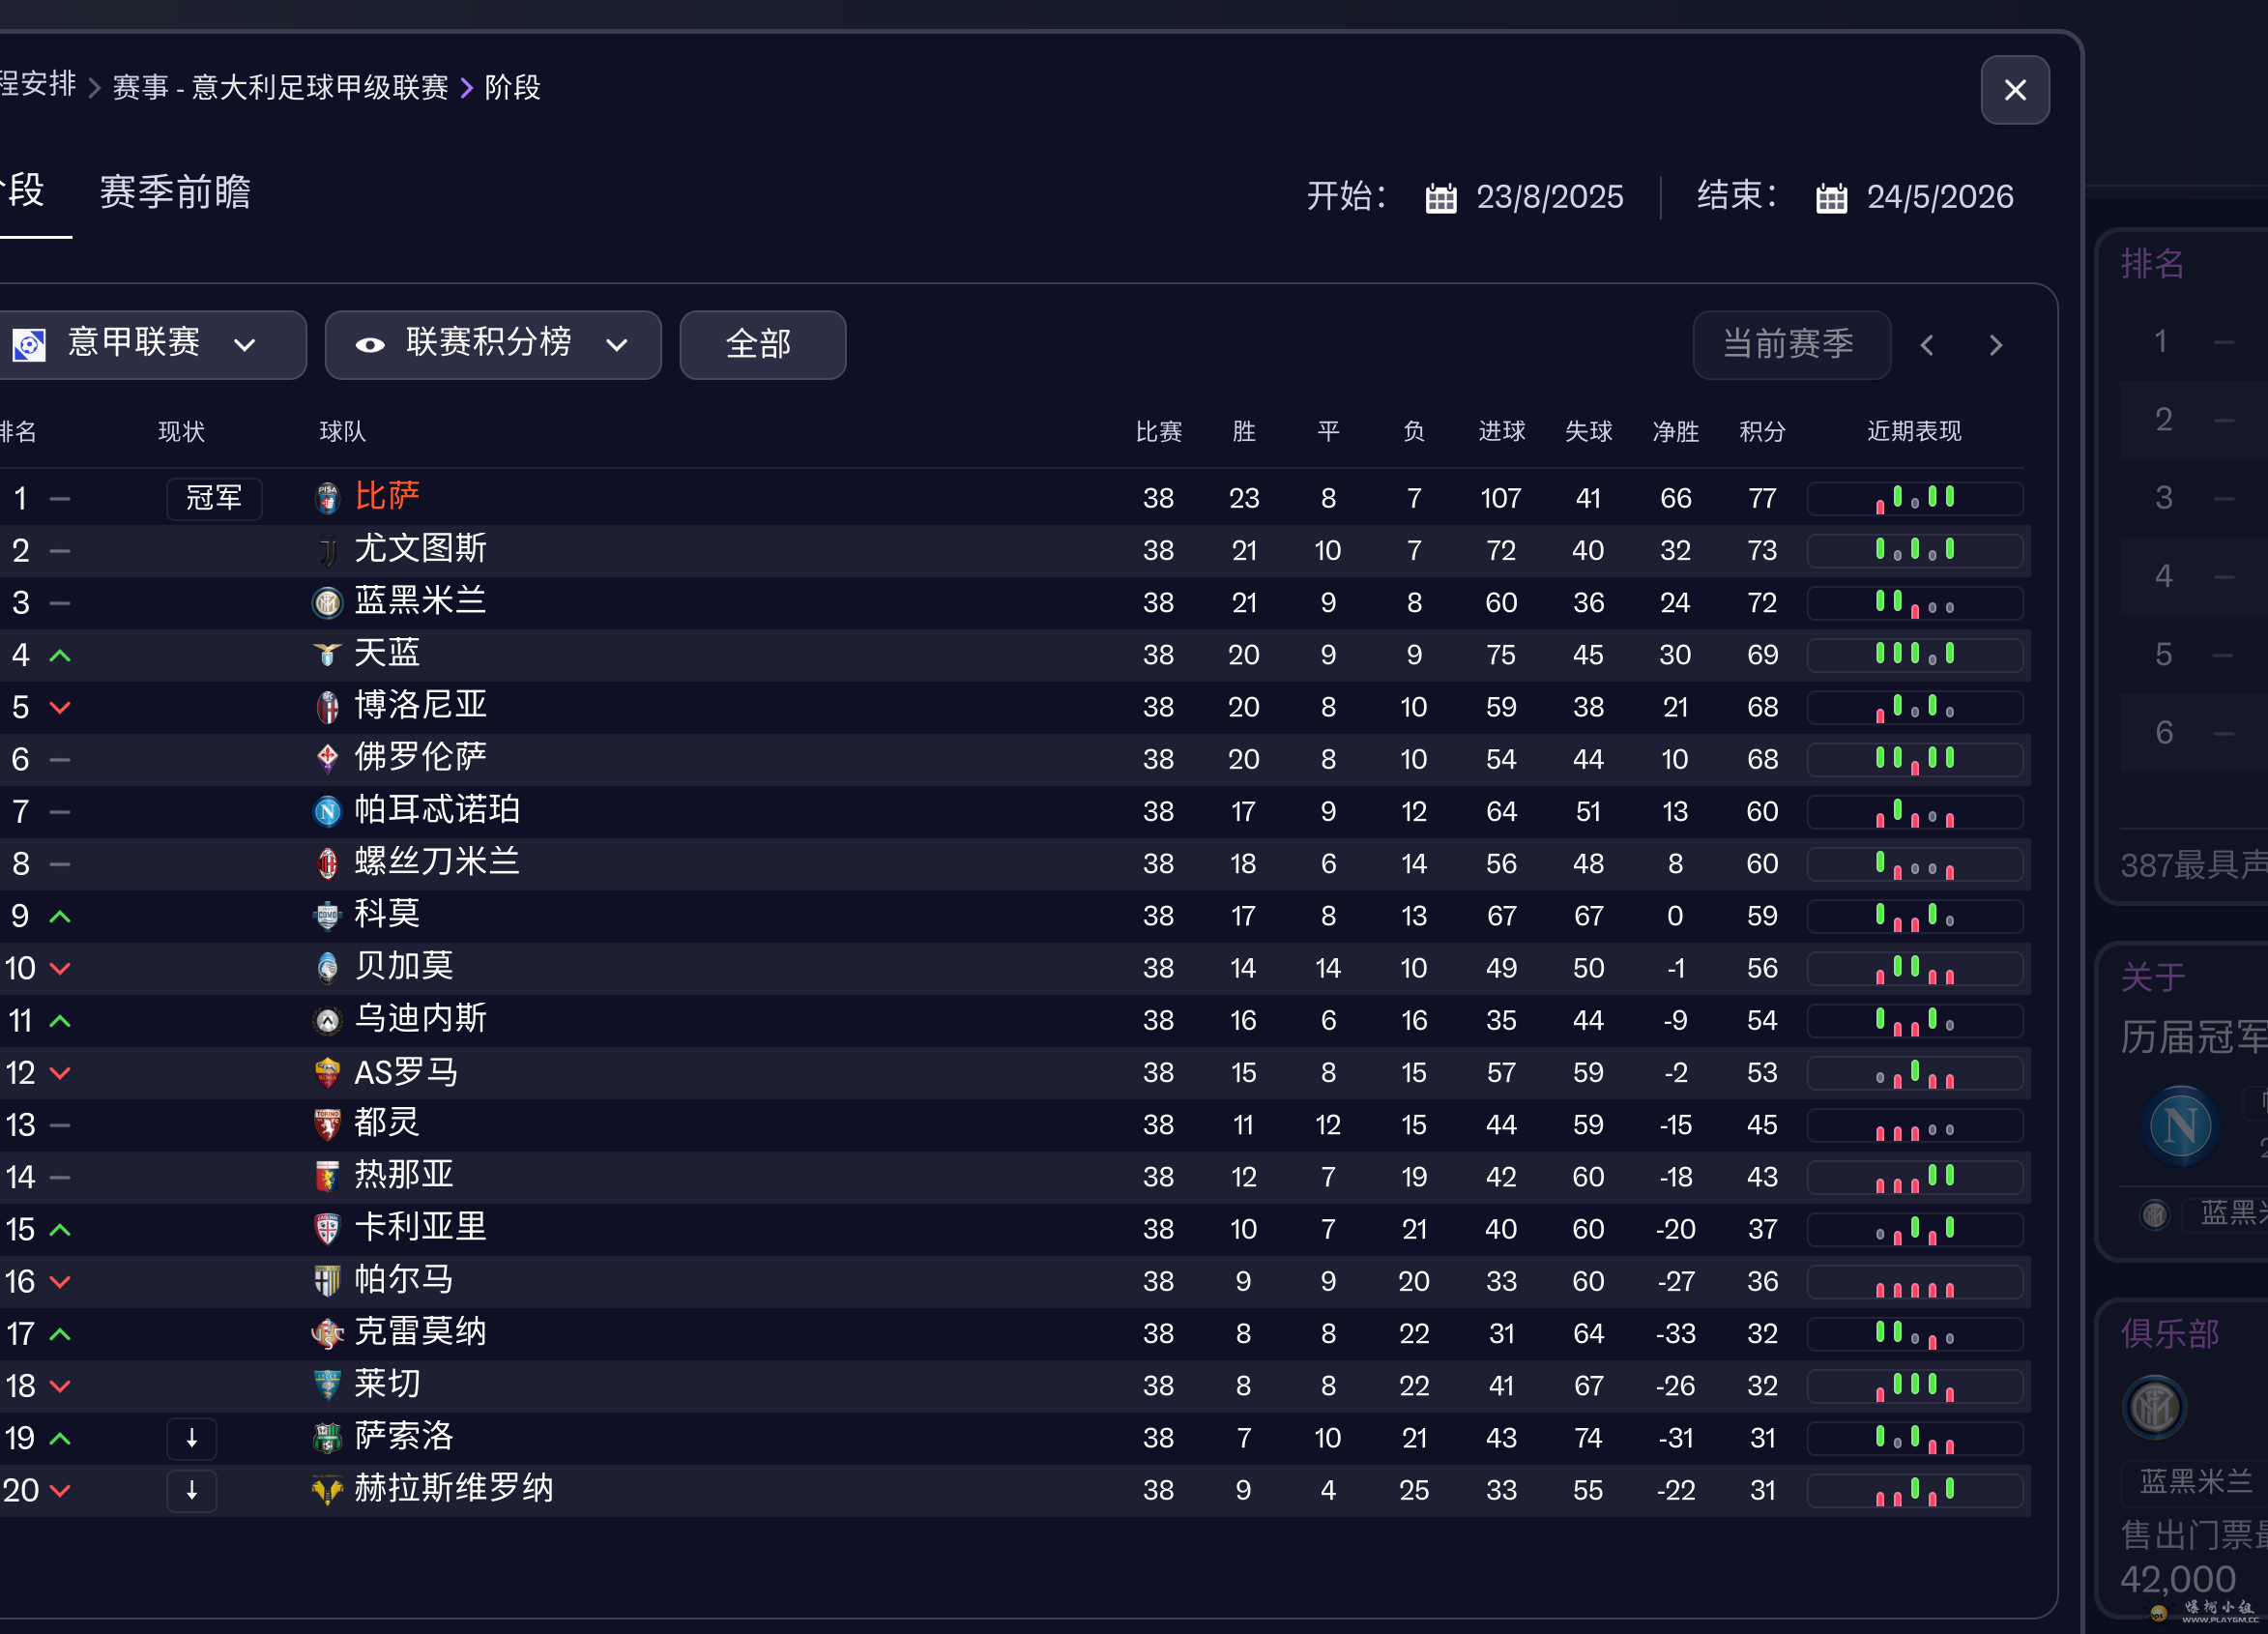Switch to the 赛季前瞻 tab
Screen dimensions: 2268x1634
coord(175,192)
